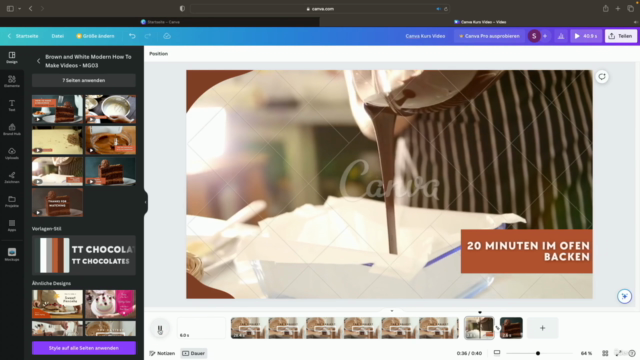Toggle the page thumbnails view icon
Image resolution: width=640 pixels, height=360 pixels.
coord(497,353)
